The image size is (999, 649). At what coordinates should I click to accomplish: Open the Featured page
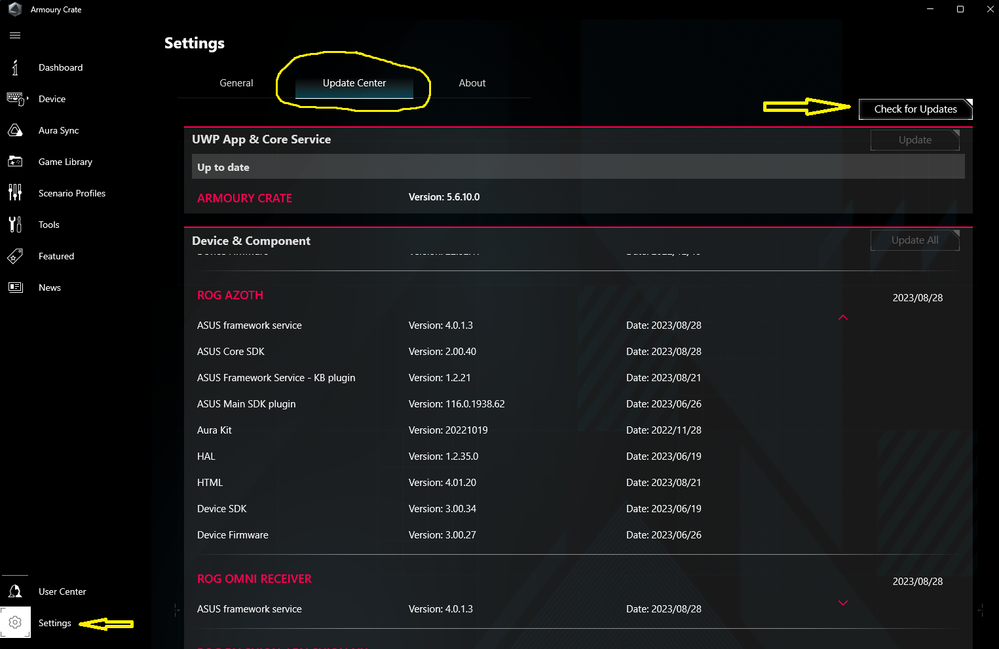(56, 256)
